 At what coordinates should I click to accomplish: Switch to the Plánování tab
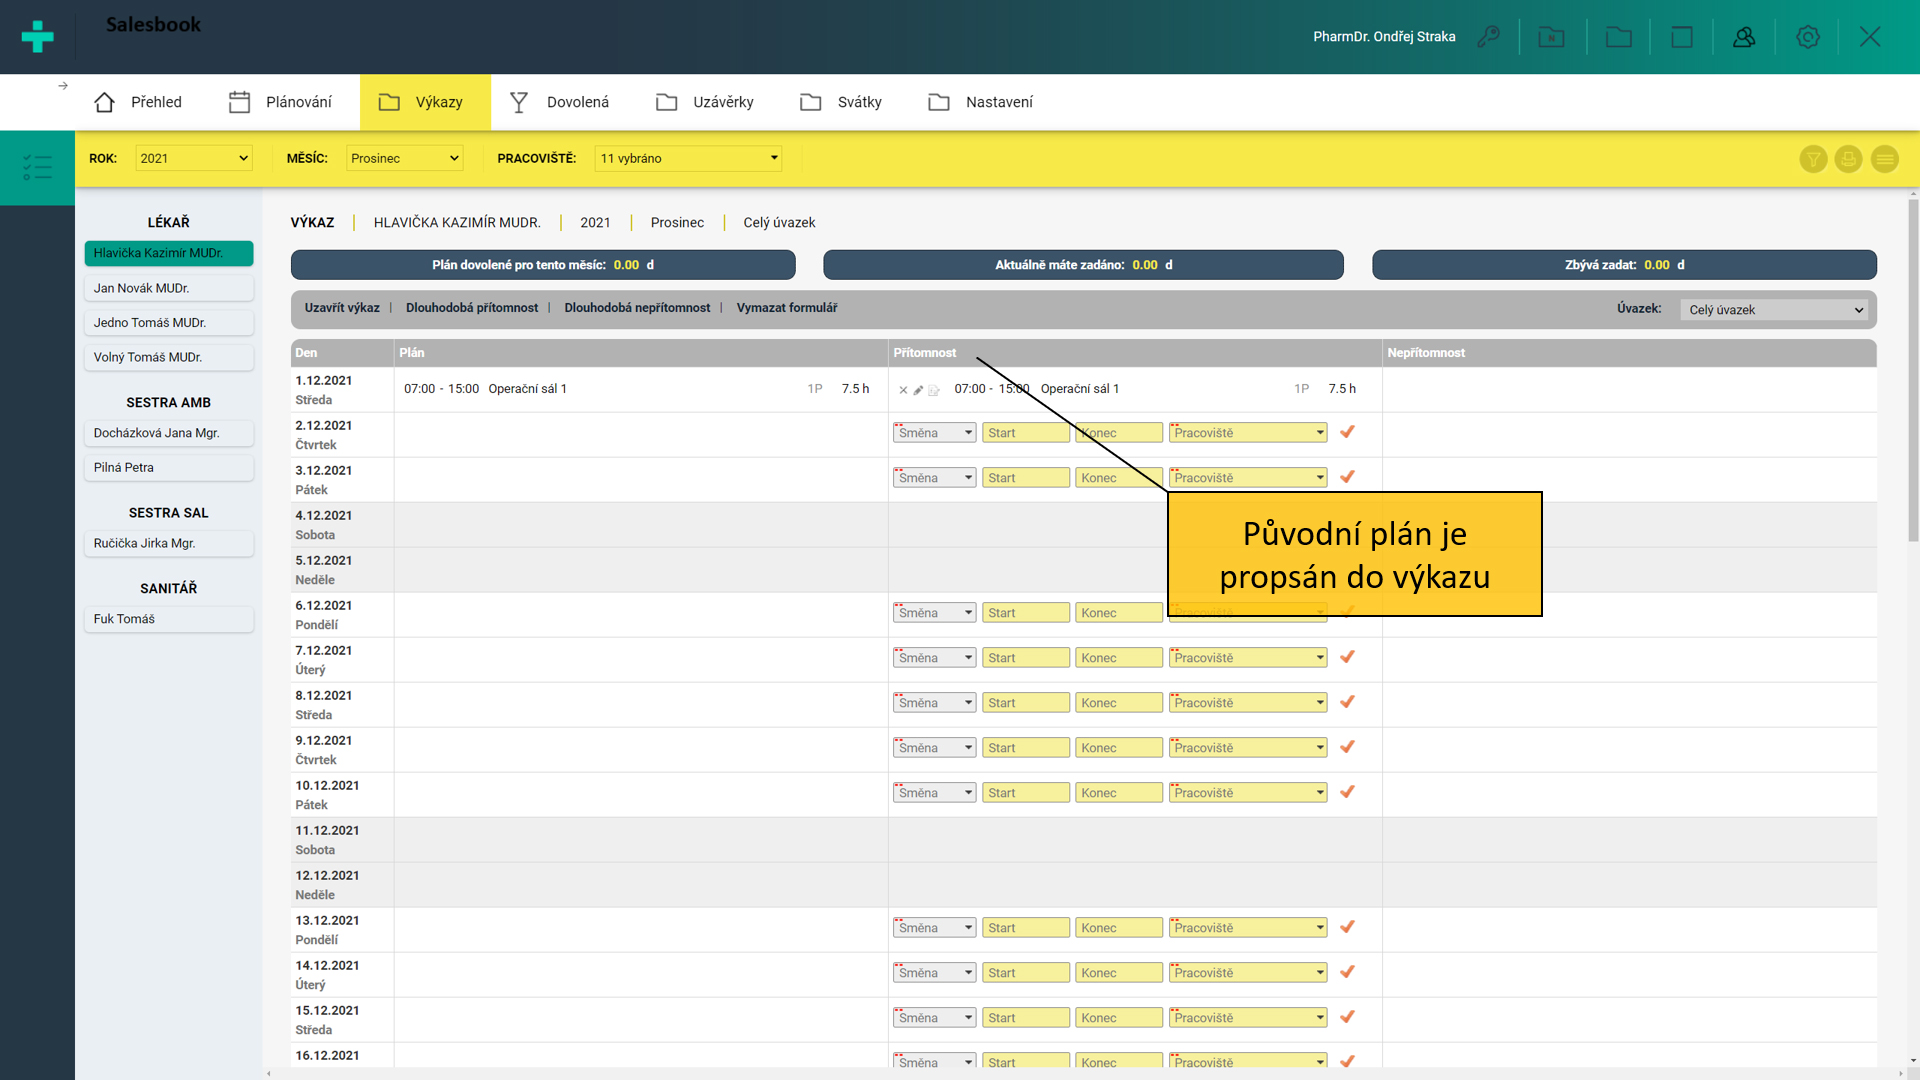point(280,102)
